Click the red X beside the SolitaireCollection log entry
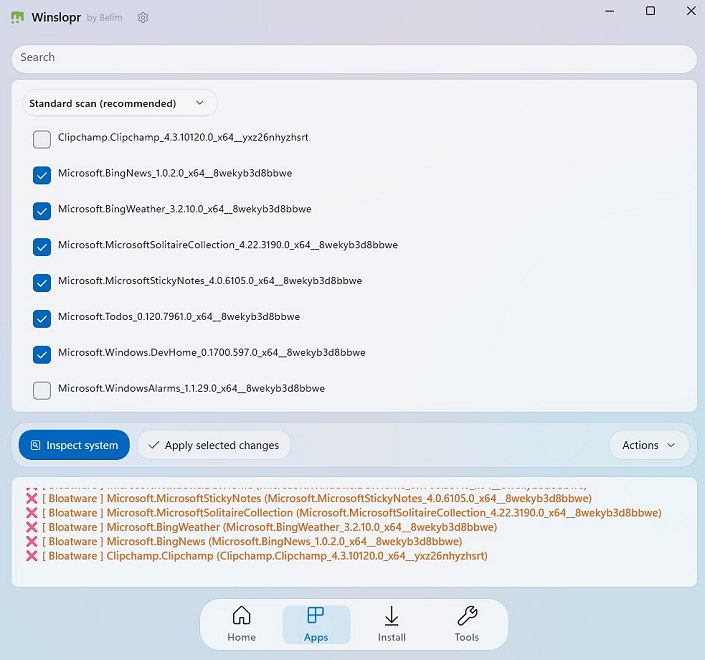The height and width of the screenshot is (660, 705). coord(31,513)
